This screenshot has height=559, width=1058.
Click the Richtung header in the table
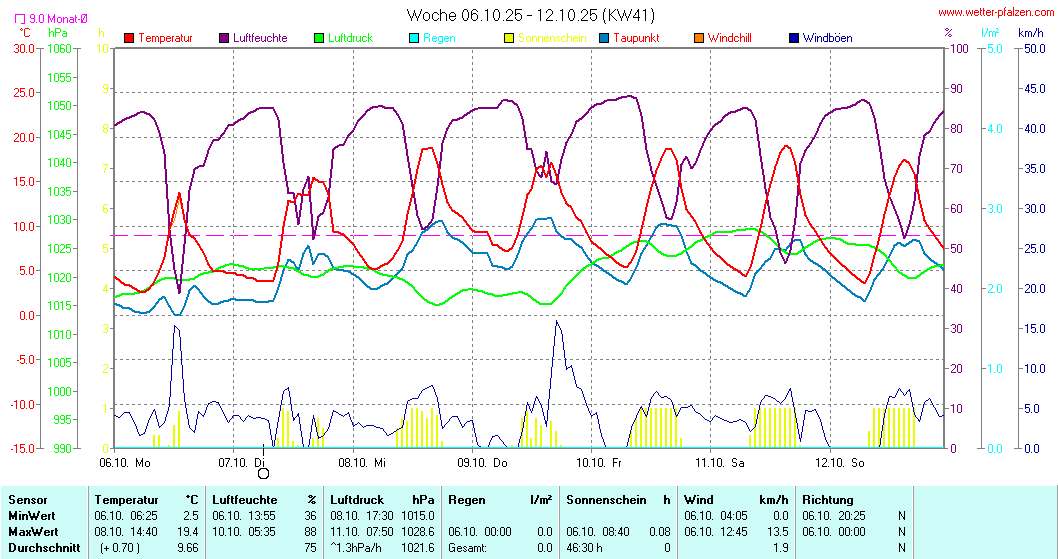click(x=828, y=500)
